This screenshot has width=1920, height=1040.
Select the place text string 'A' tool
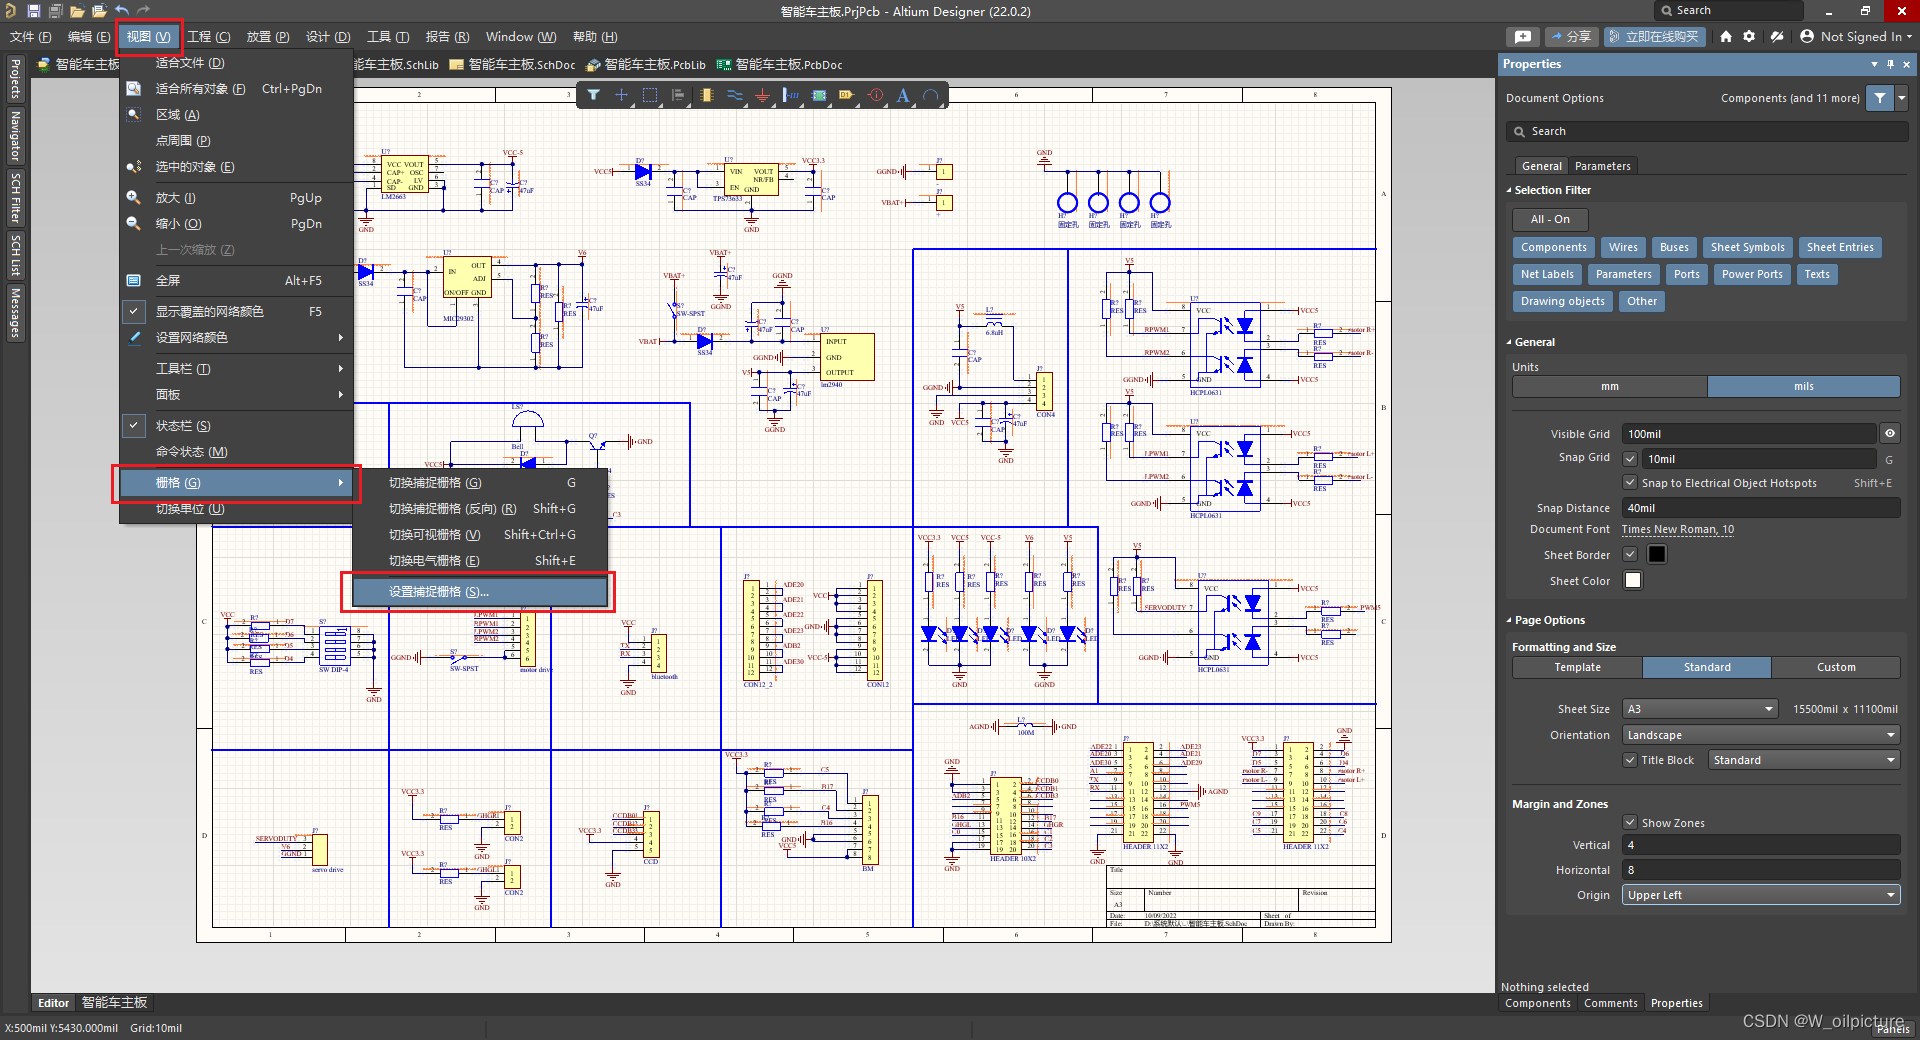click(x=903, y=95)
